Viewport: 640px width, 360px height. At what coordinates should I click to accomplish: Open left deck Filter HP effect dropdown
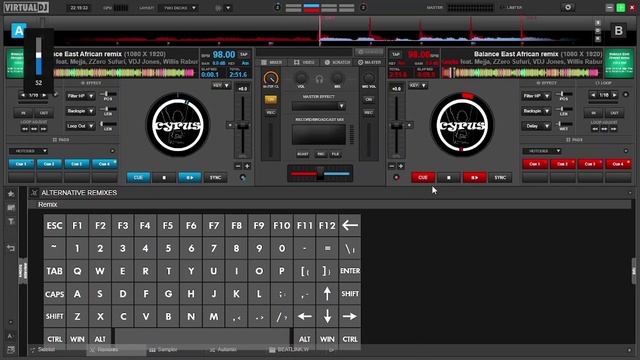coord(80,96)
